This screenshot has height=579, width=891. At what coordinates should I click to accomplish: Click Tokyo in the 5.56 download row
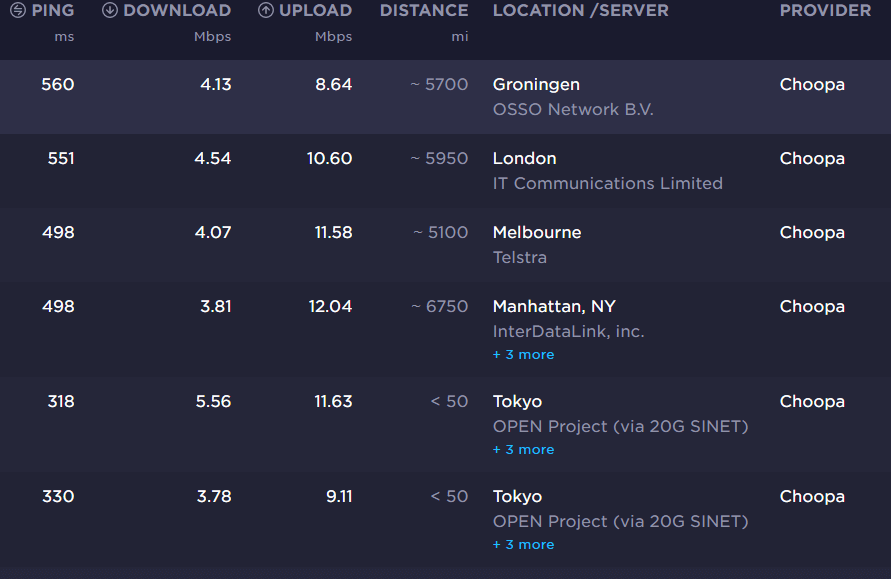517,402
